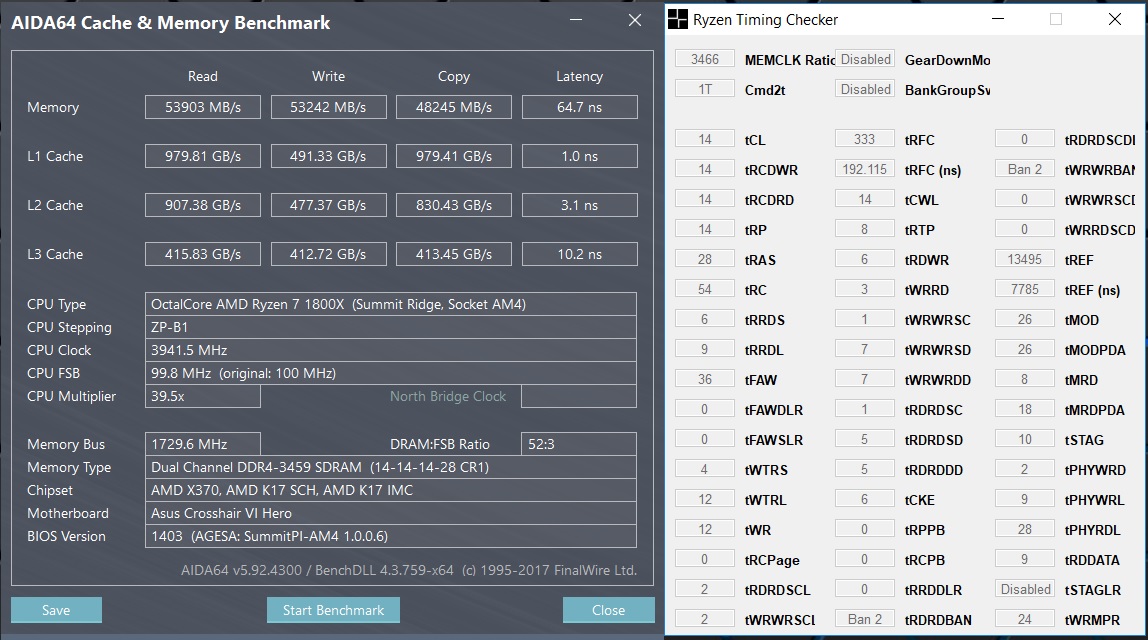Click the tCKE value 6
The height and width of the screenshot is (640, 1148).
865,499
